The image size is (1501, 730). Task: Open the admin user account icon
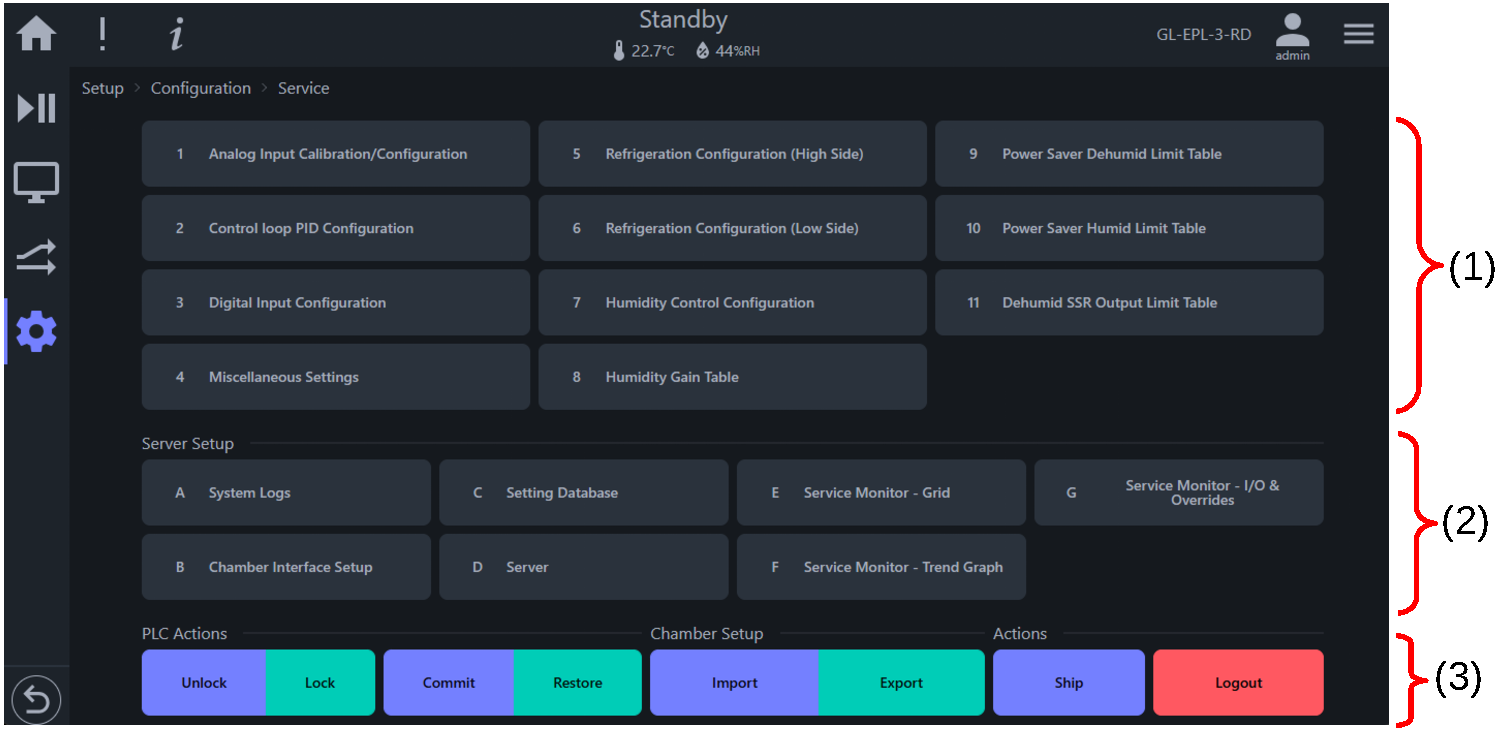(1292, 37)
